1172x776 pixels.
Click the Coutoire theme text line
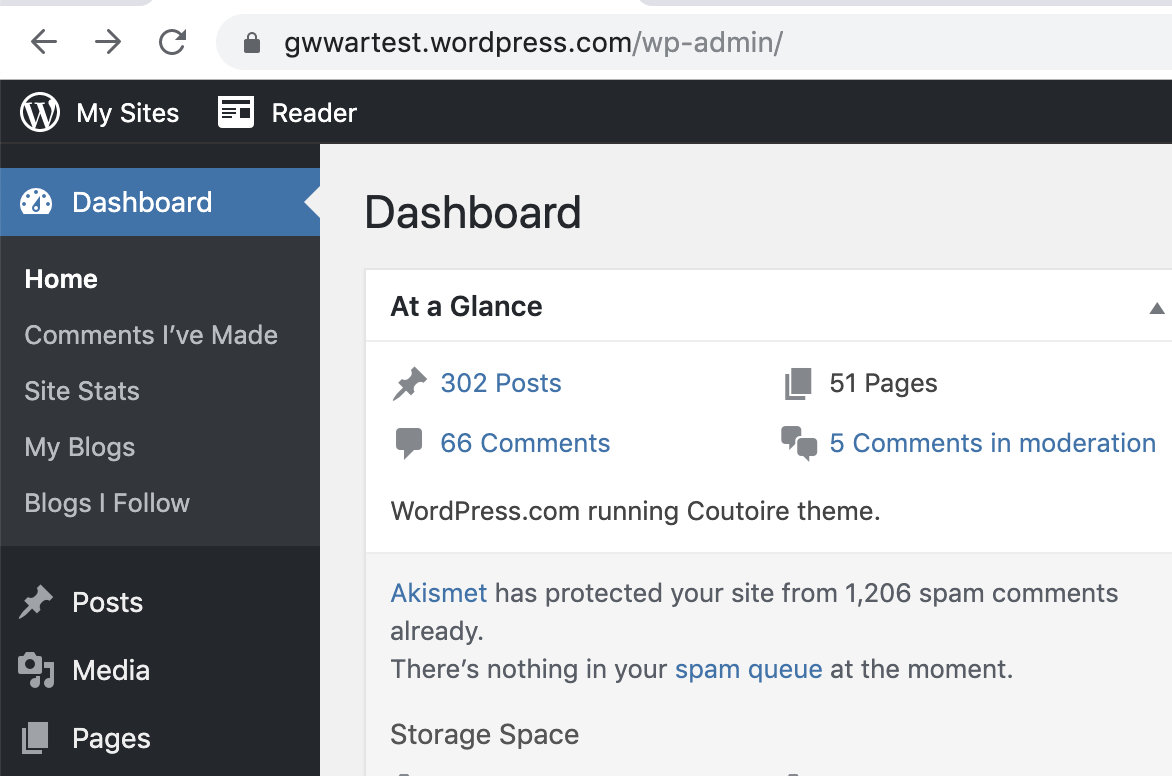click(x=635, y=511)
